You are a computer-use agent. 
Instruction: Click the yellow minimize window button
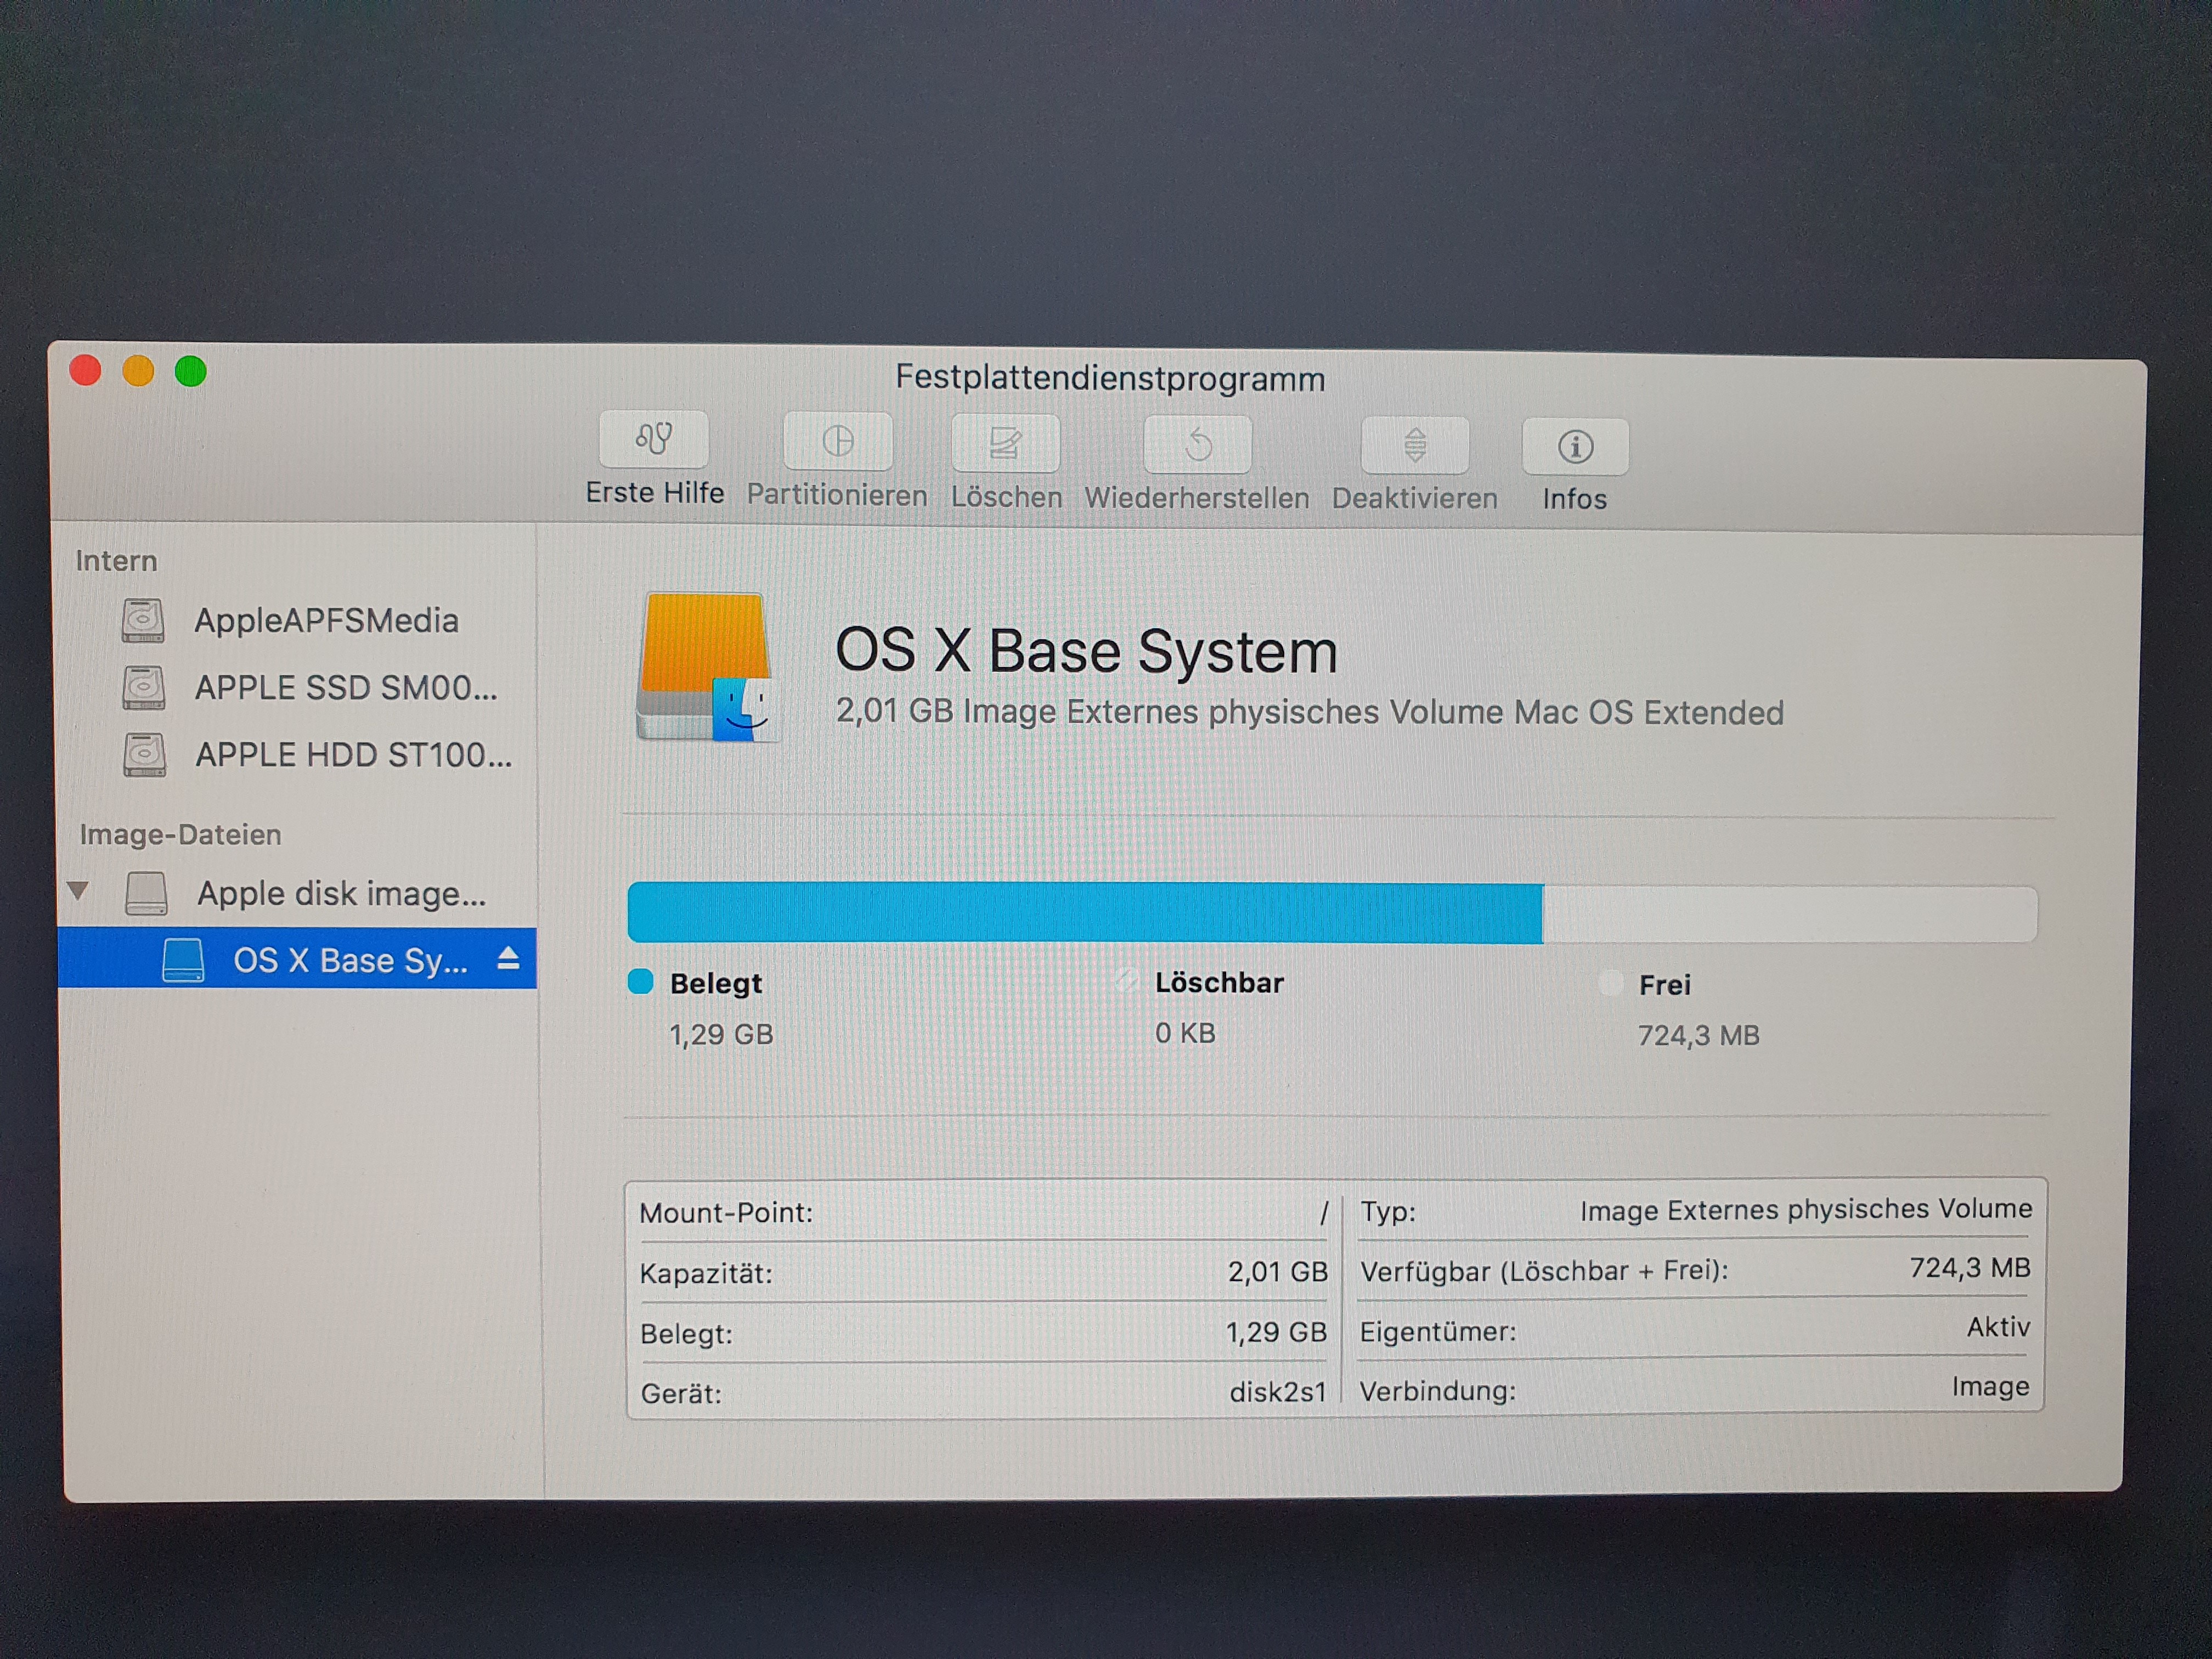point(138,371)
